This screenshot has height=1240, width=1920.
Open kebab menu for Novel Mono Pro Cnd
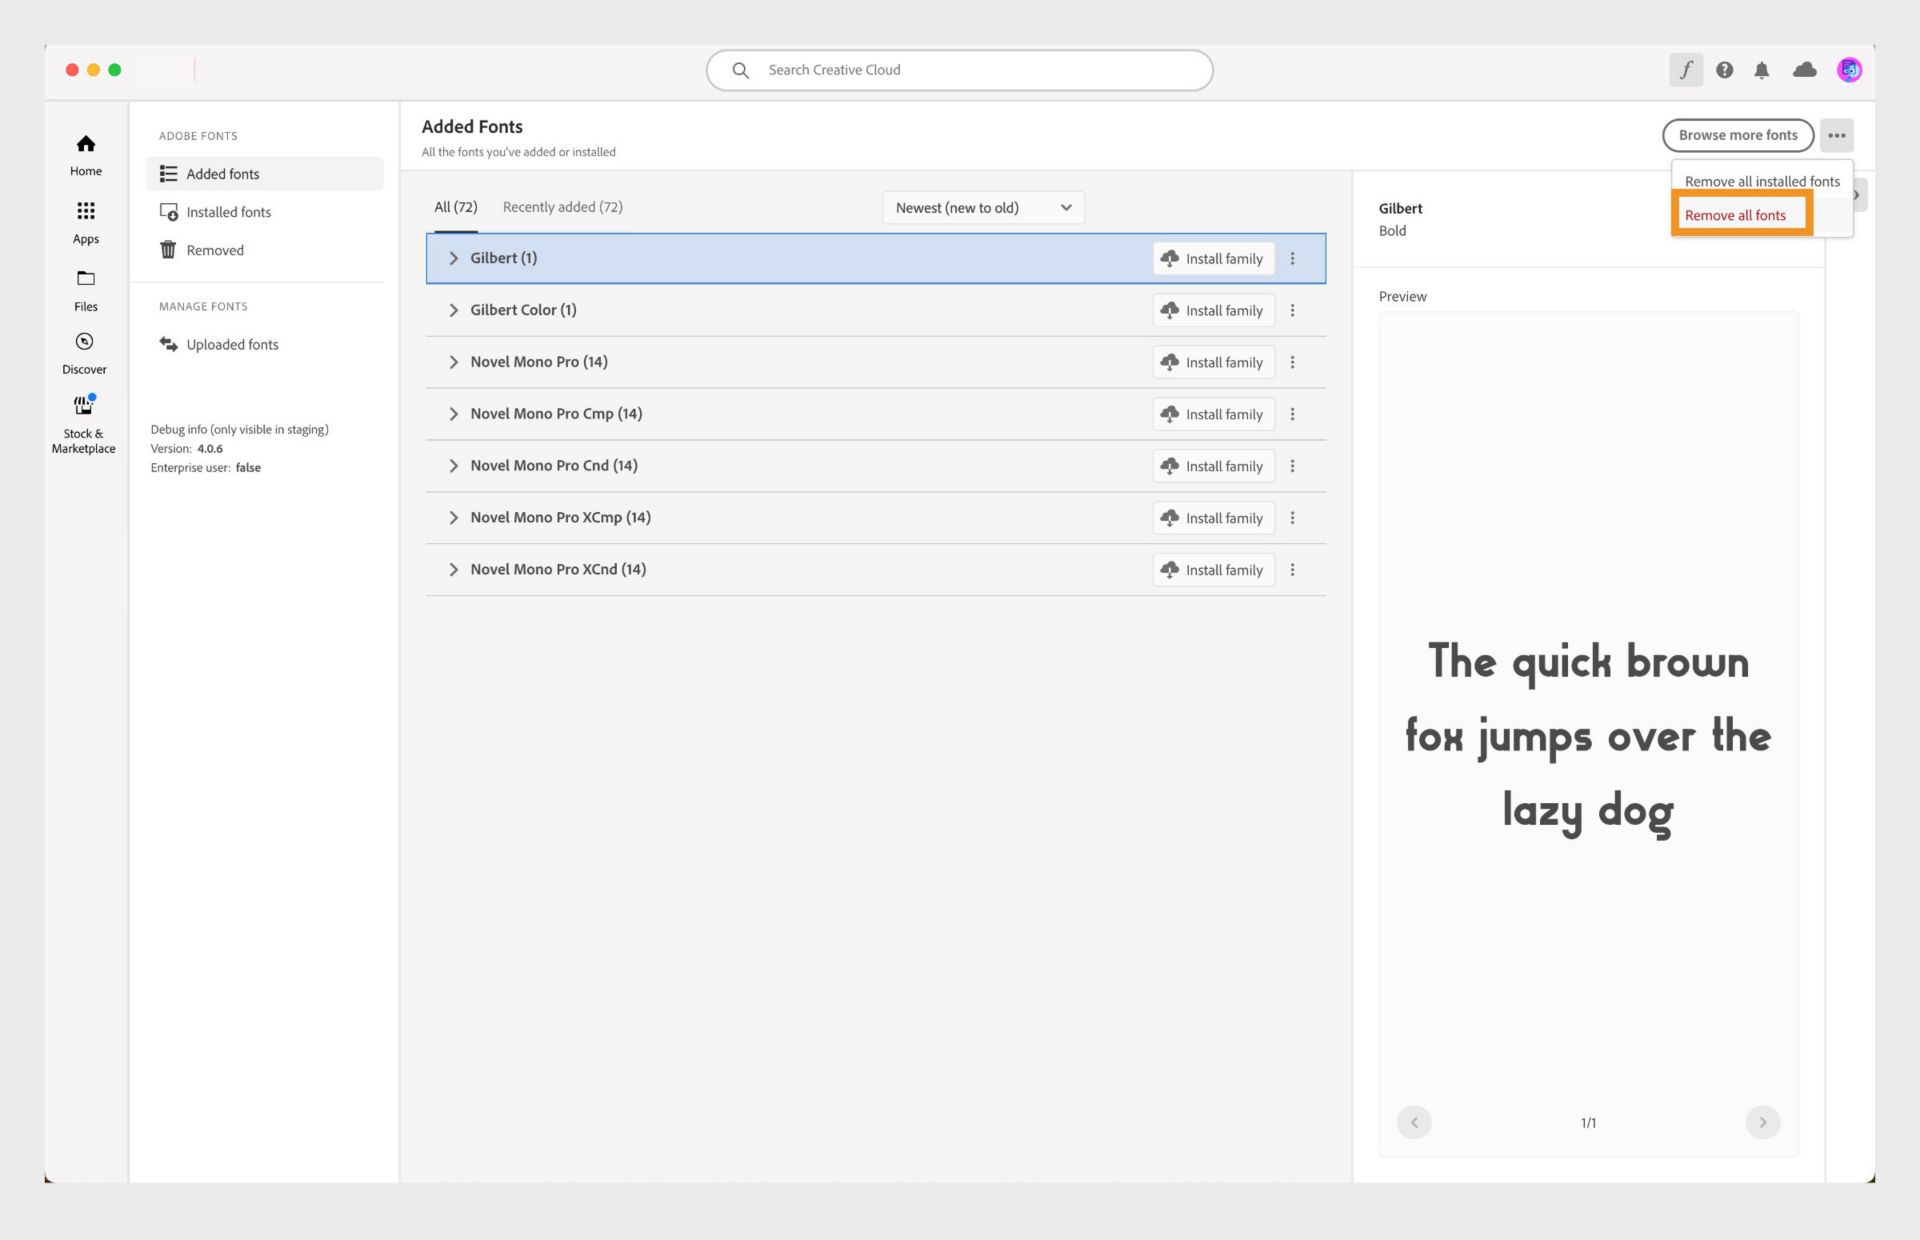pos(1293,466)
